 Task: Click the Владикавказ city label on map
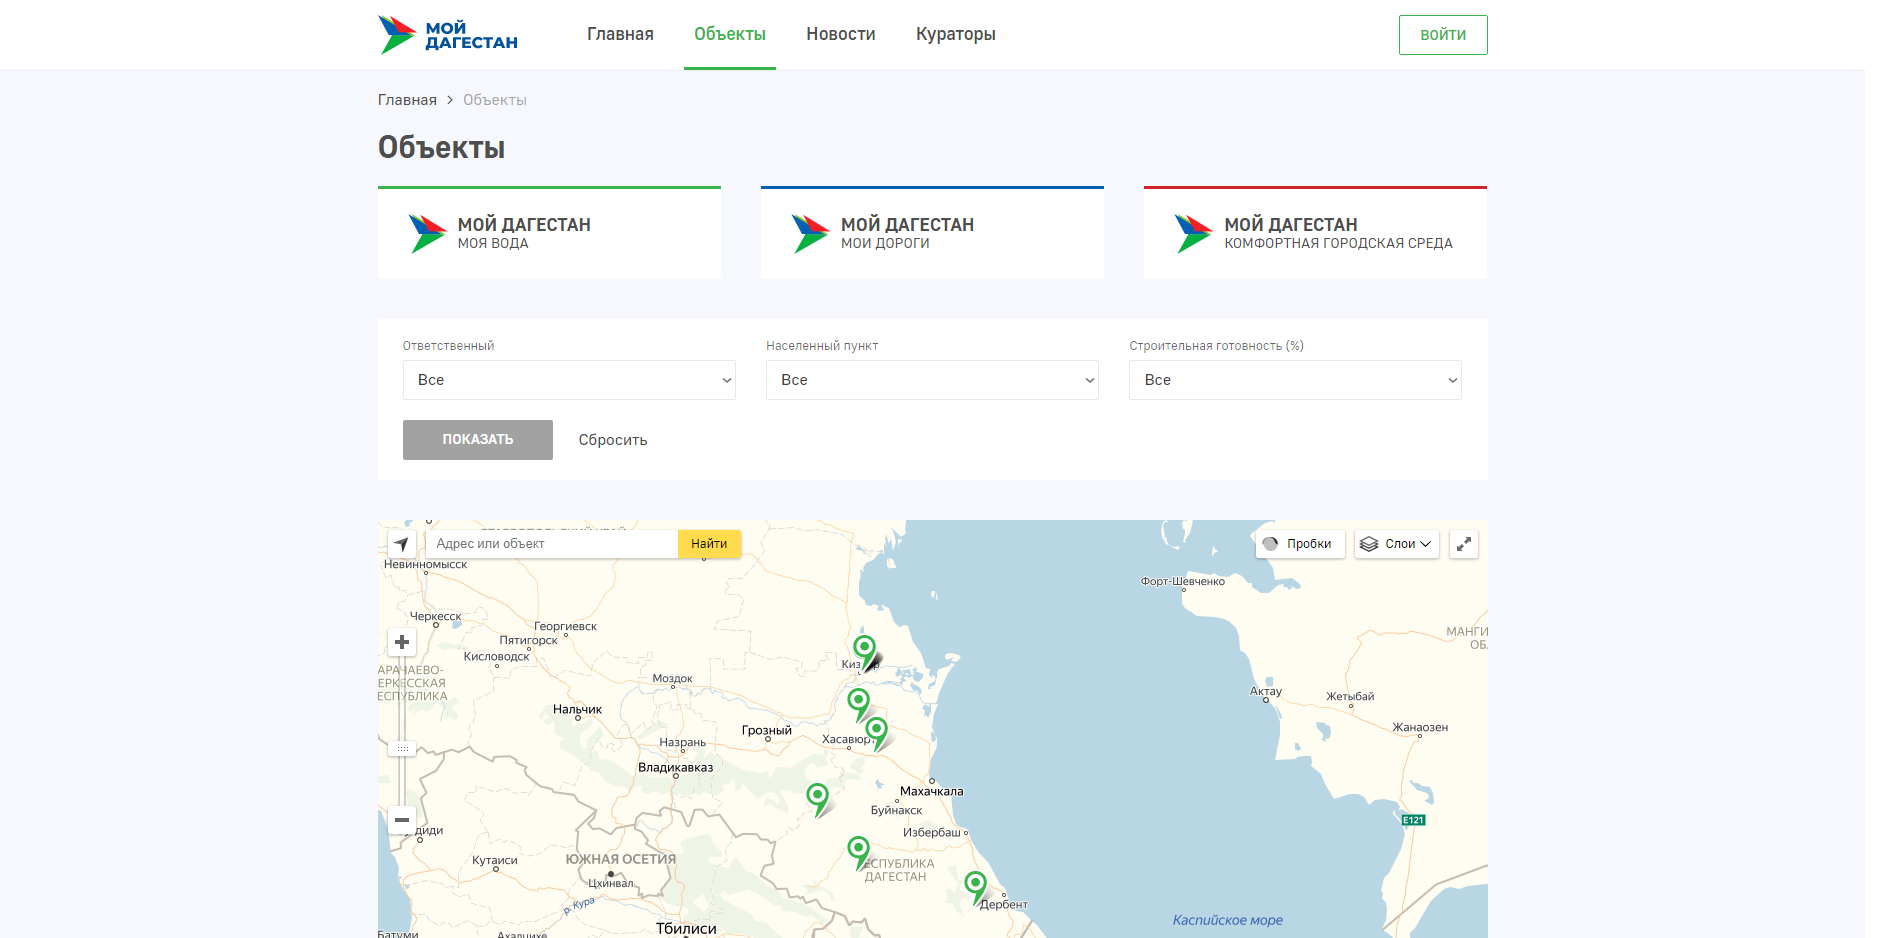click(x=676, y=767)
